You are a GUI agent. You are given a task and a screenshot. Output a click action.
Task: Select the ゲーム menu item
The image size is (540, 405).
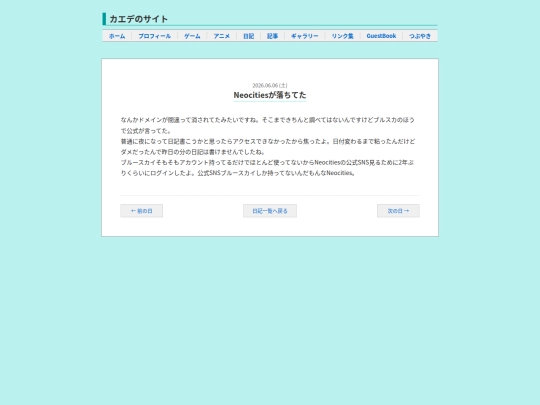(192, 36)
